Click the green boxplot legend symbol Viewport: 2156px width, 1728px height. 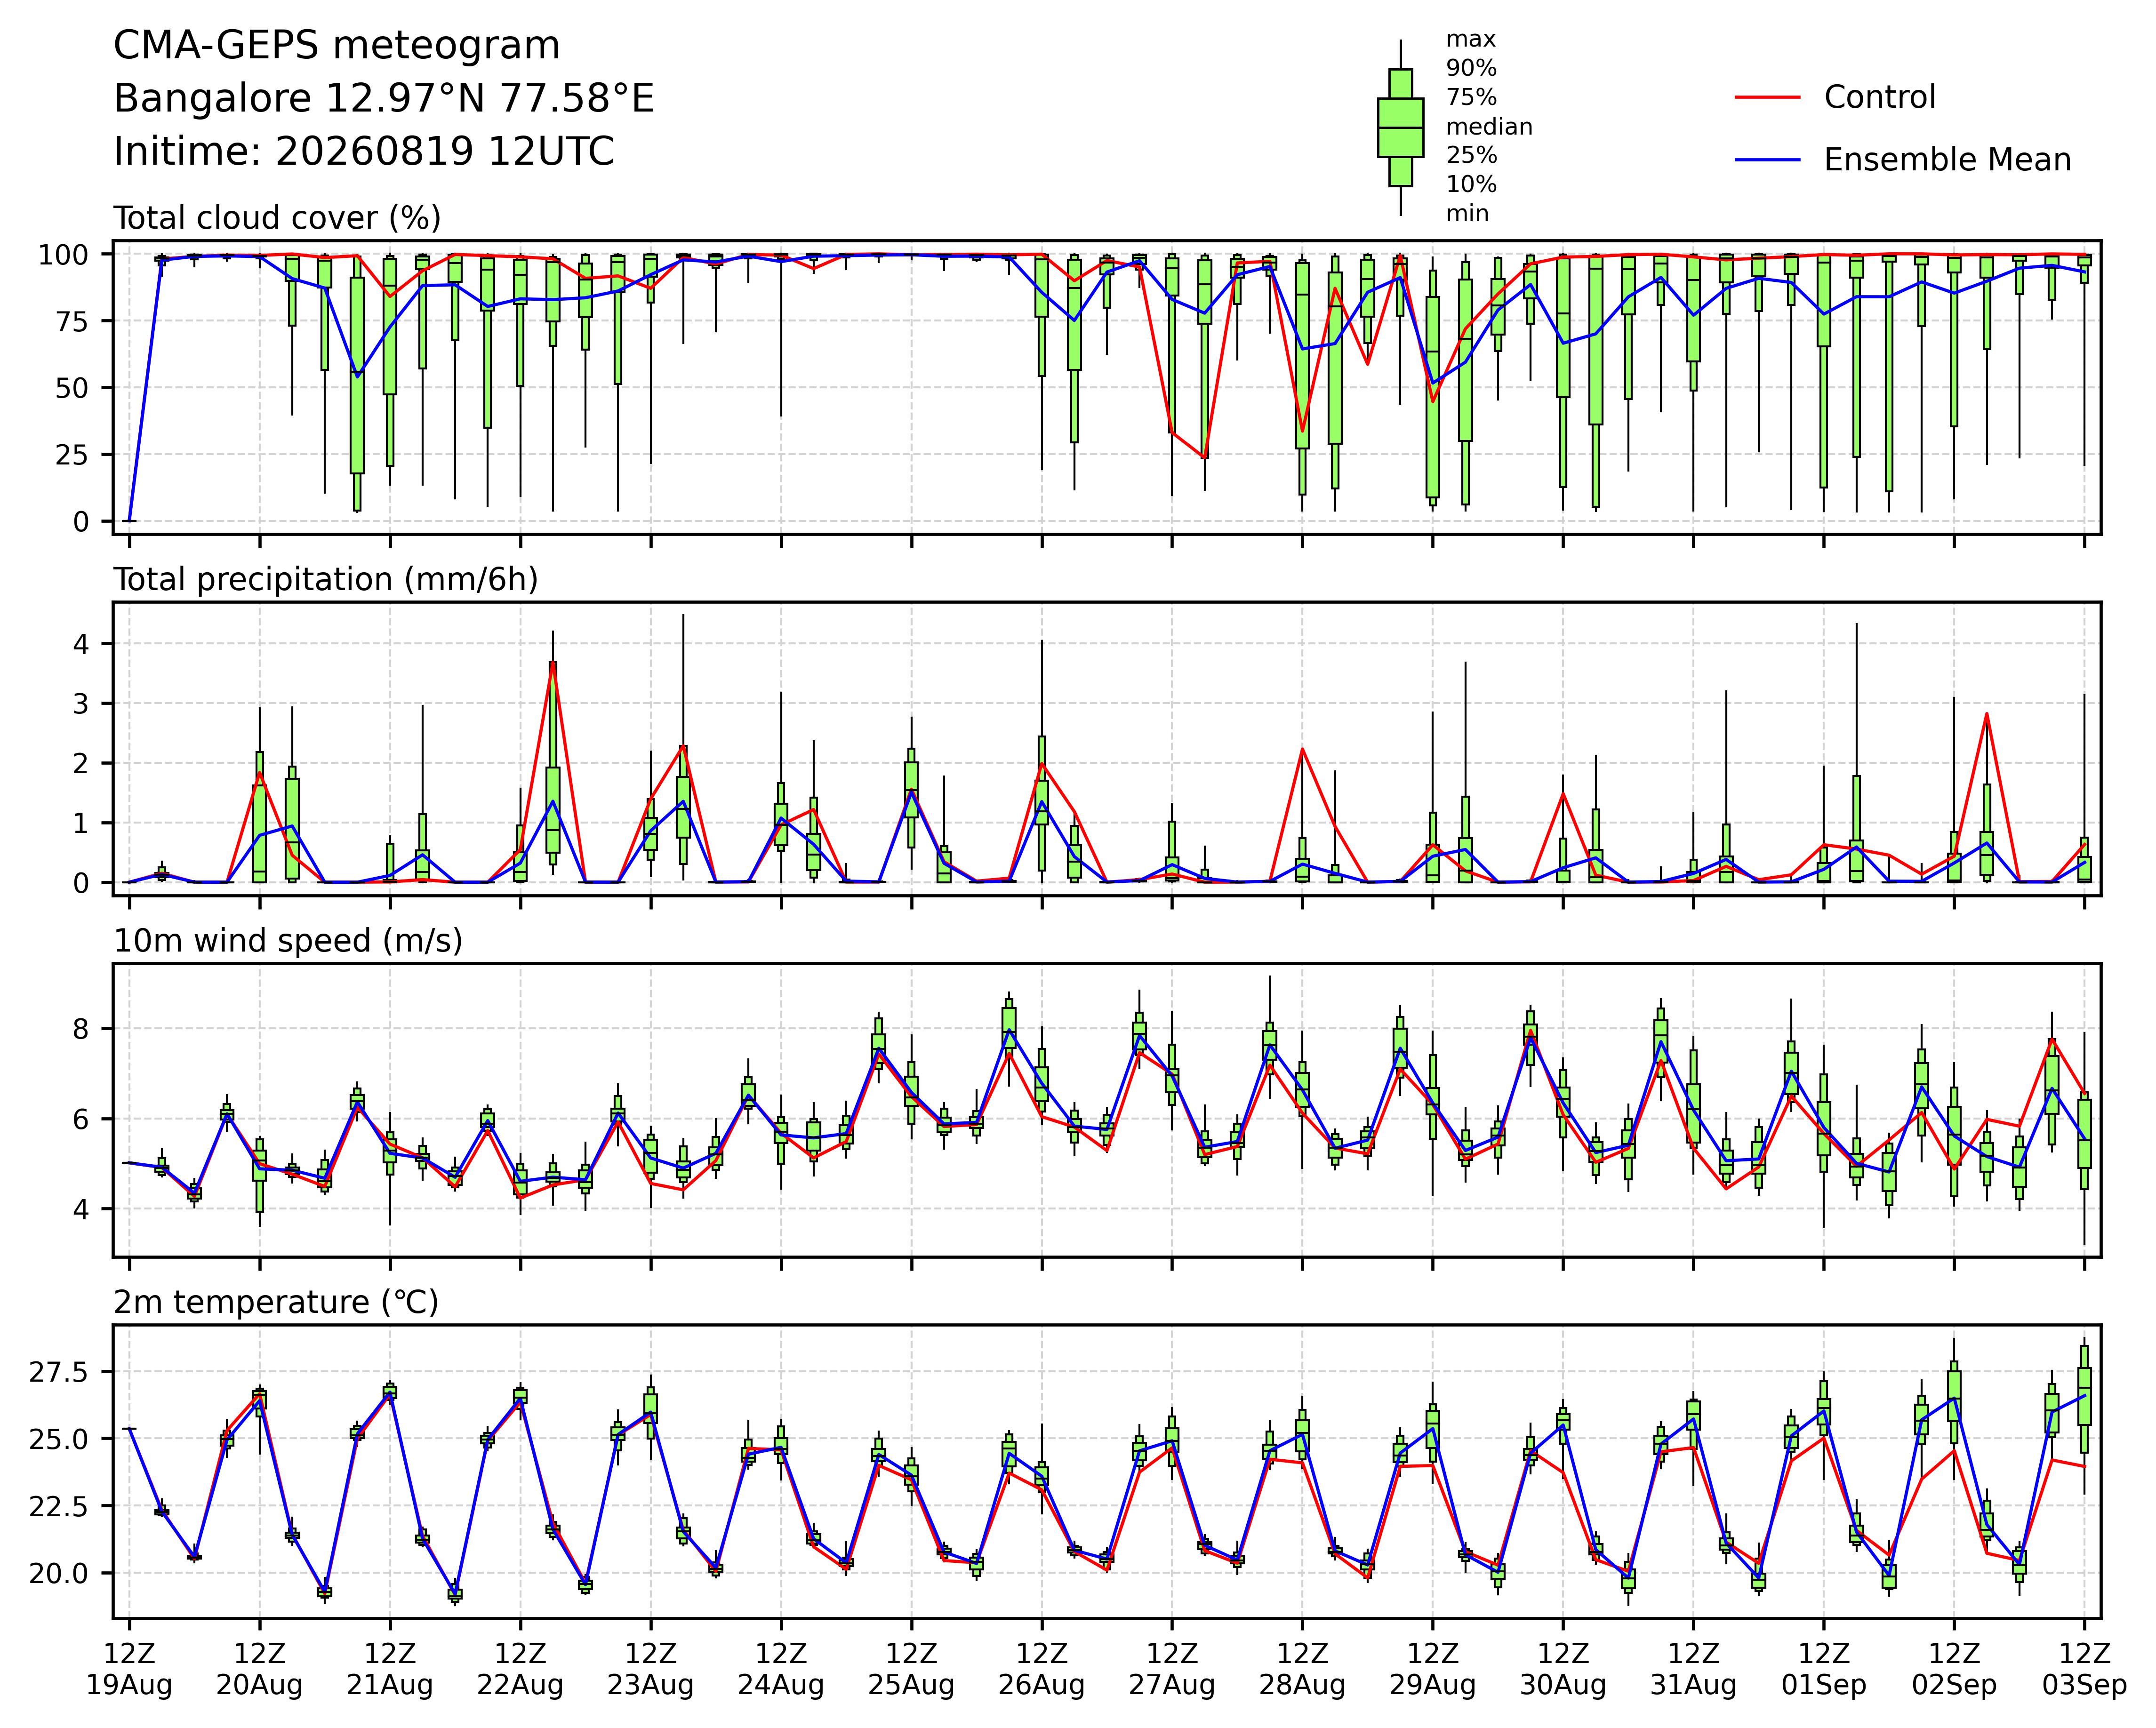pyautogui.click(x=1400, y=127)
